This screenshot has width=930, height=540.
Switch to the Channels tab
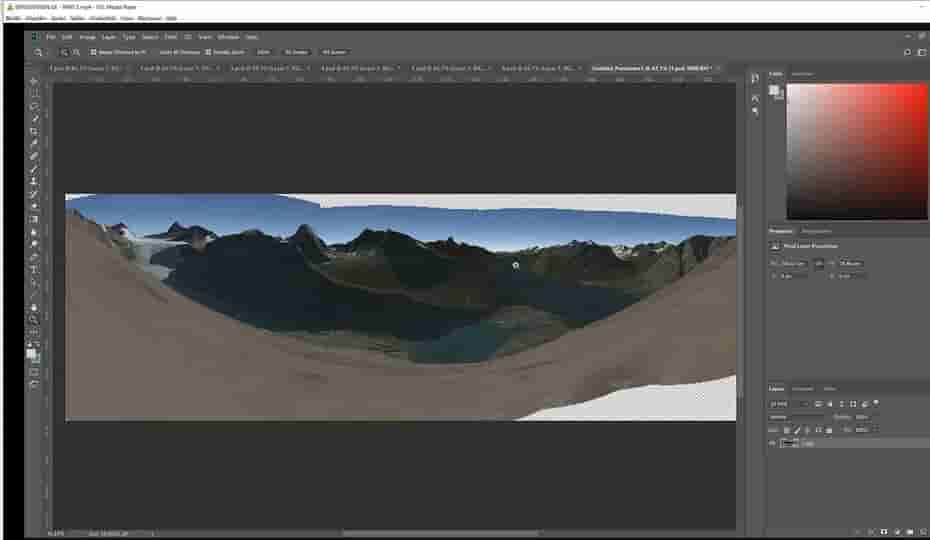[x=803, y=389]
